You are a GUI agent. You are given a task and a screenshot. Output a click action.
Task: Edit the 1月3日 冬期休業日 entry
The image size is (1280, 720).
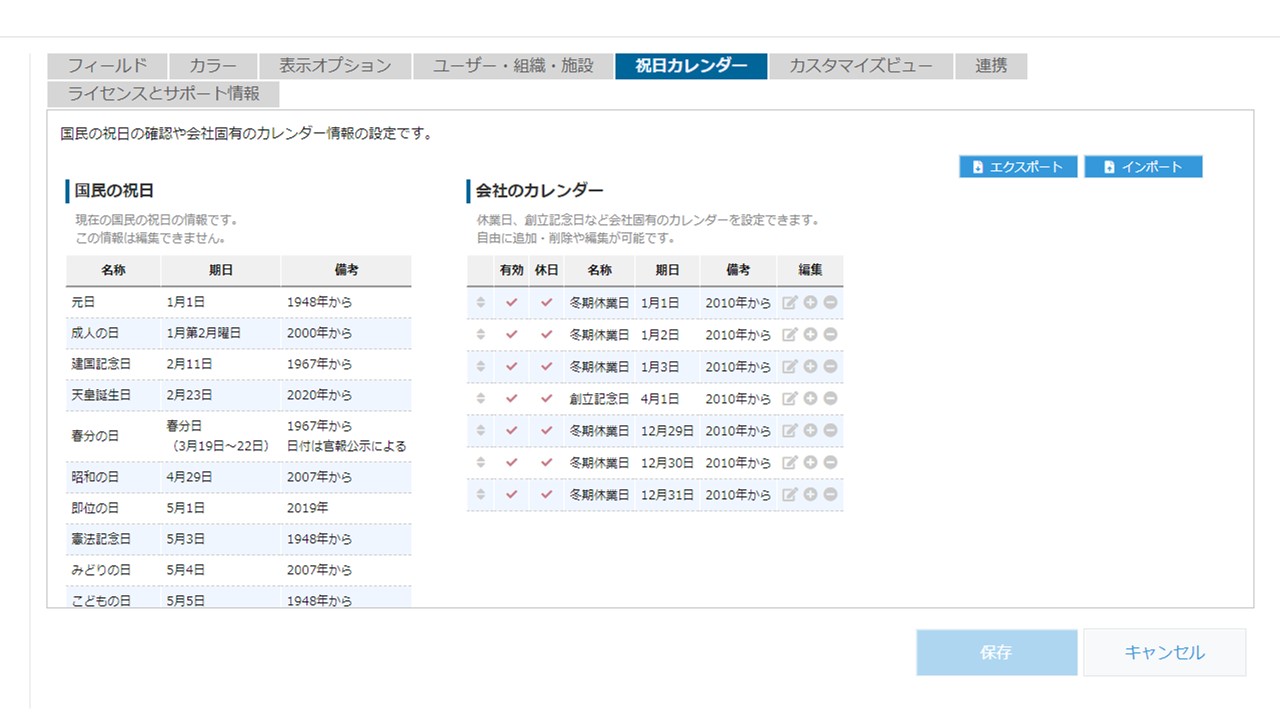(790, 367)
